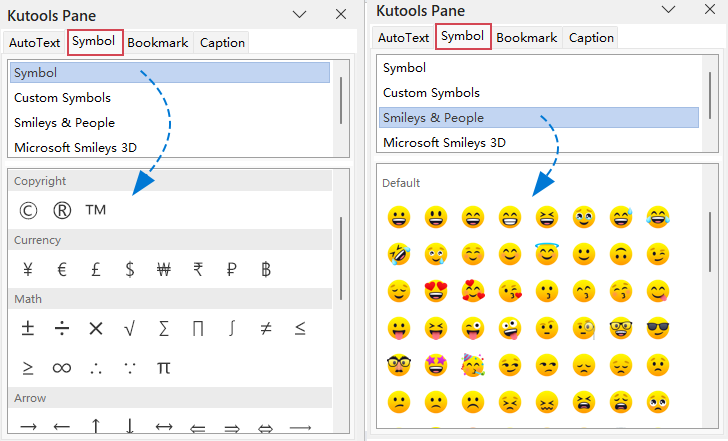Image resolution: width=728 pixels, height=441 pixels.
Task: Insert the nerd glasses face emoji
Action: click(621, 328)
